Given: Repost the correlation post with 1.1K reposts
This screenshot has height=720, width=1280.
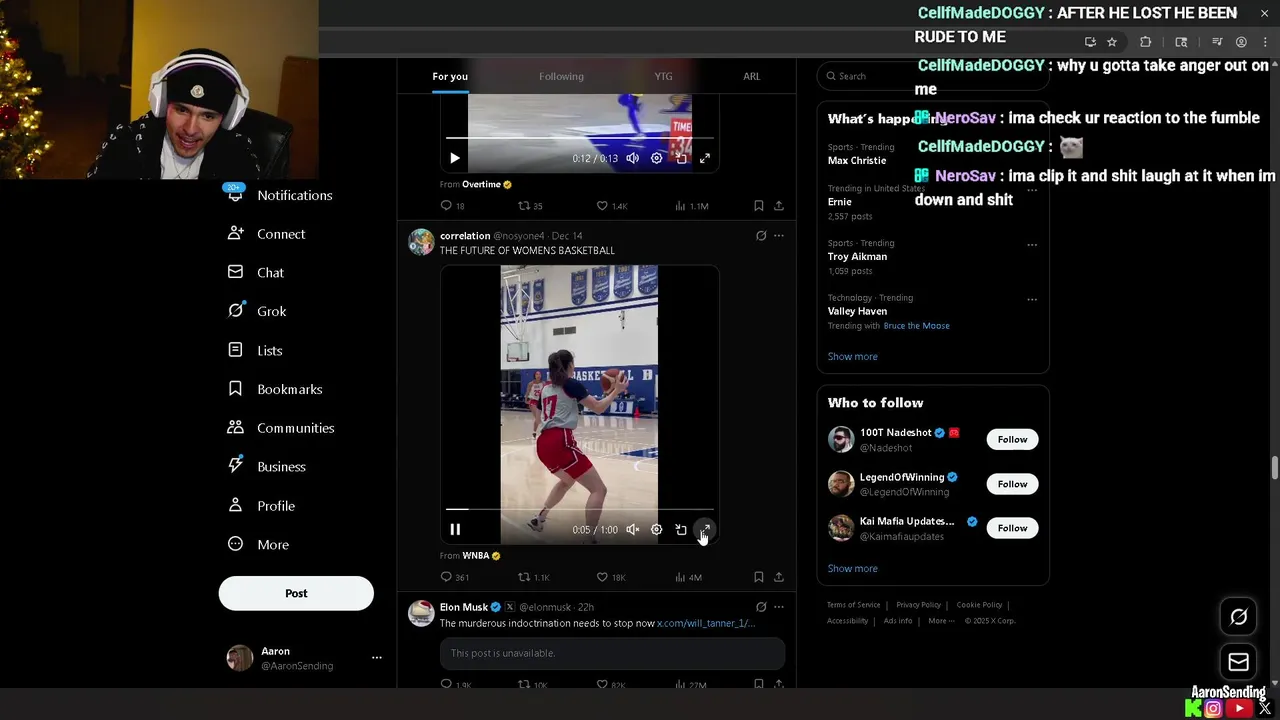Looking at the screenshot, I should tap(534, 577).
